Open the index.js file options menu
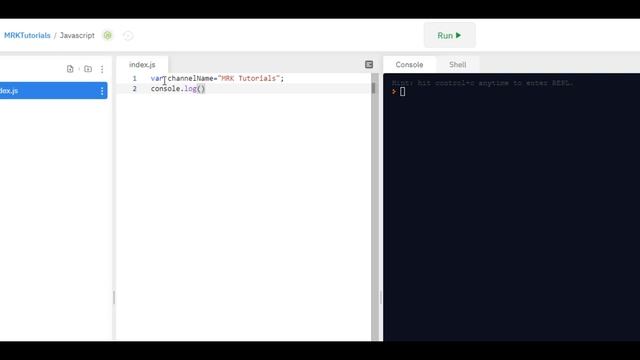This screenshot has height=360, width=640. coord(102,91)
